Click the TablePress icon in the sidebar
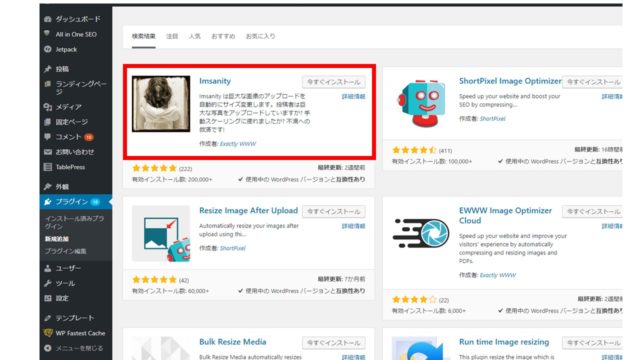Screen dimensions: 640x360 48,167
